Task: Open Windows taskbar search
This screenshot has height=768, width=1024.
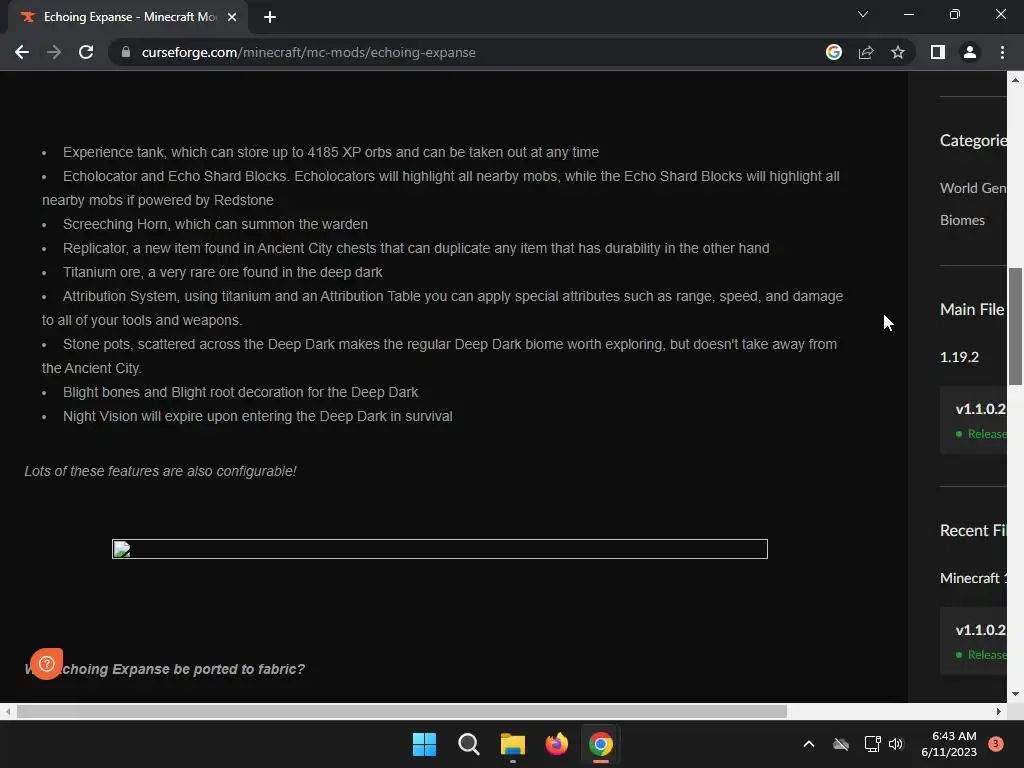Action: (x=468, y=744)
